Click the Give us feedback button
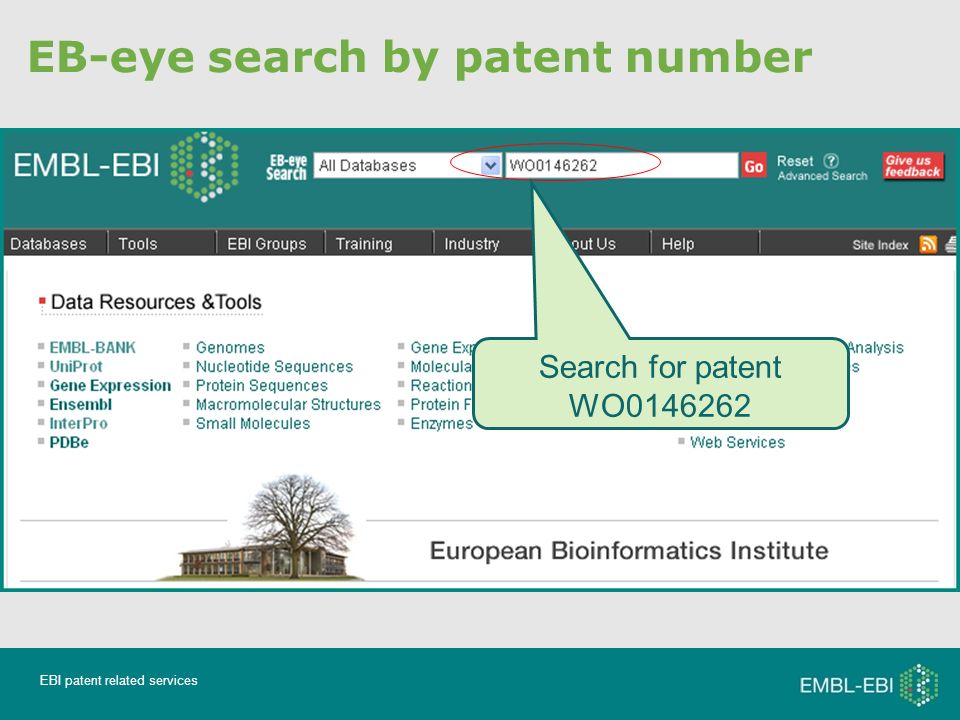The image size is (960, 720). 912,166
